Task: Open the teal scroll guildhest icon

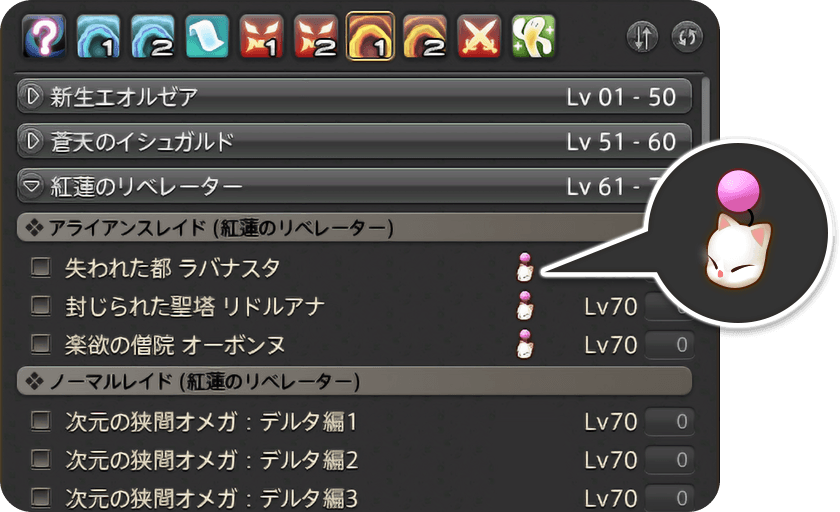Action: [207, 36]
